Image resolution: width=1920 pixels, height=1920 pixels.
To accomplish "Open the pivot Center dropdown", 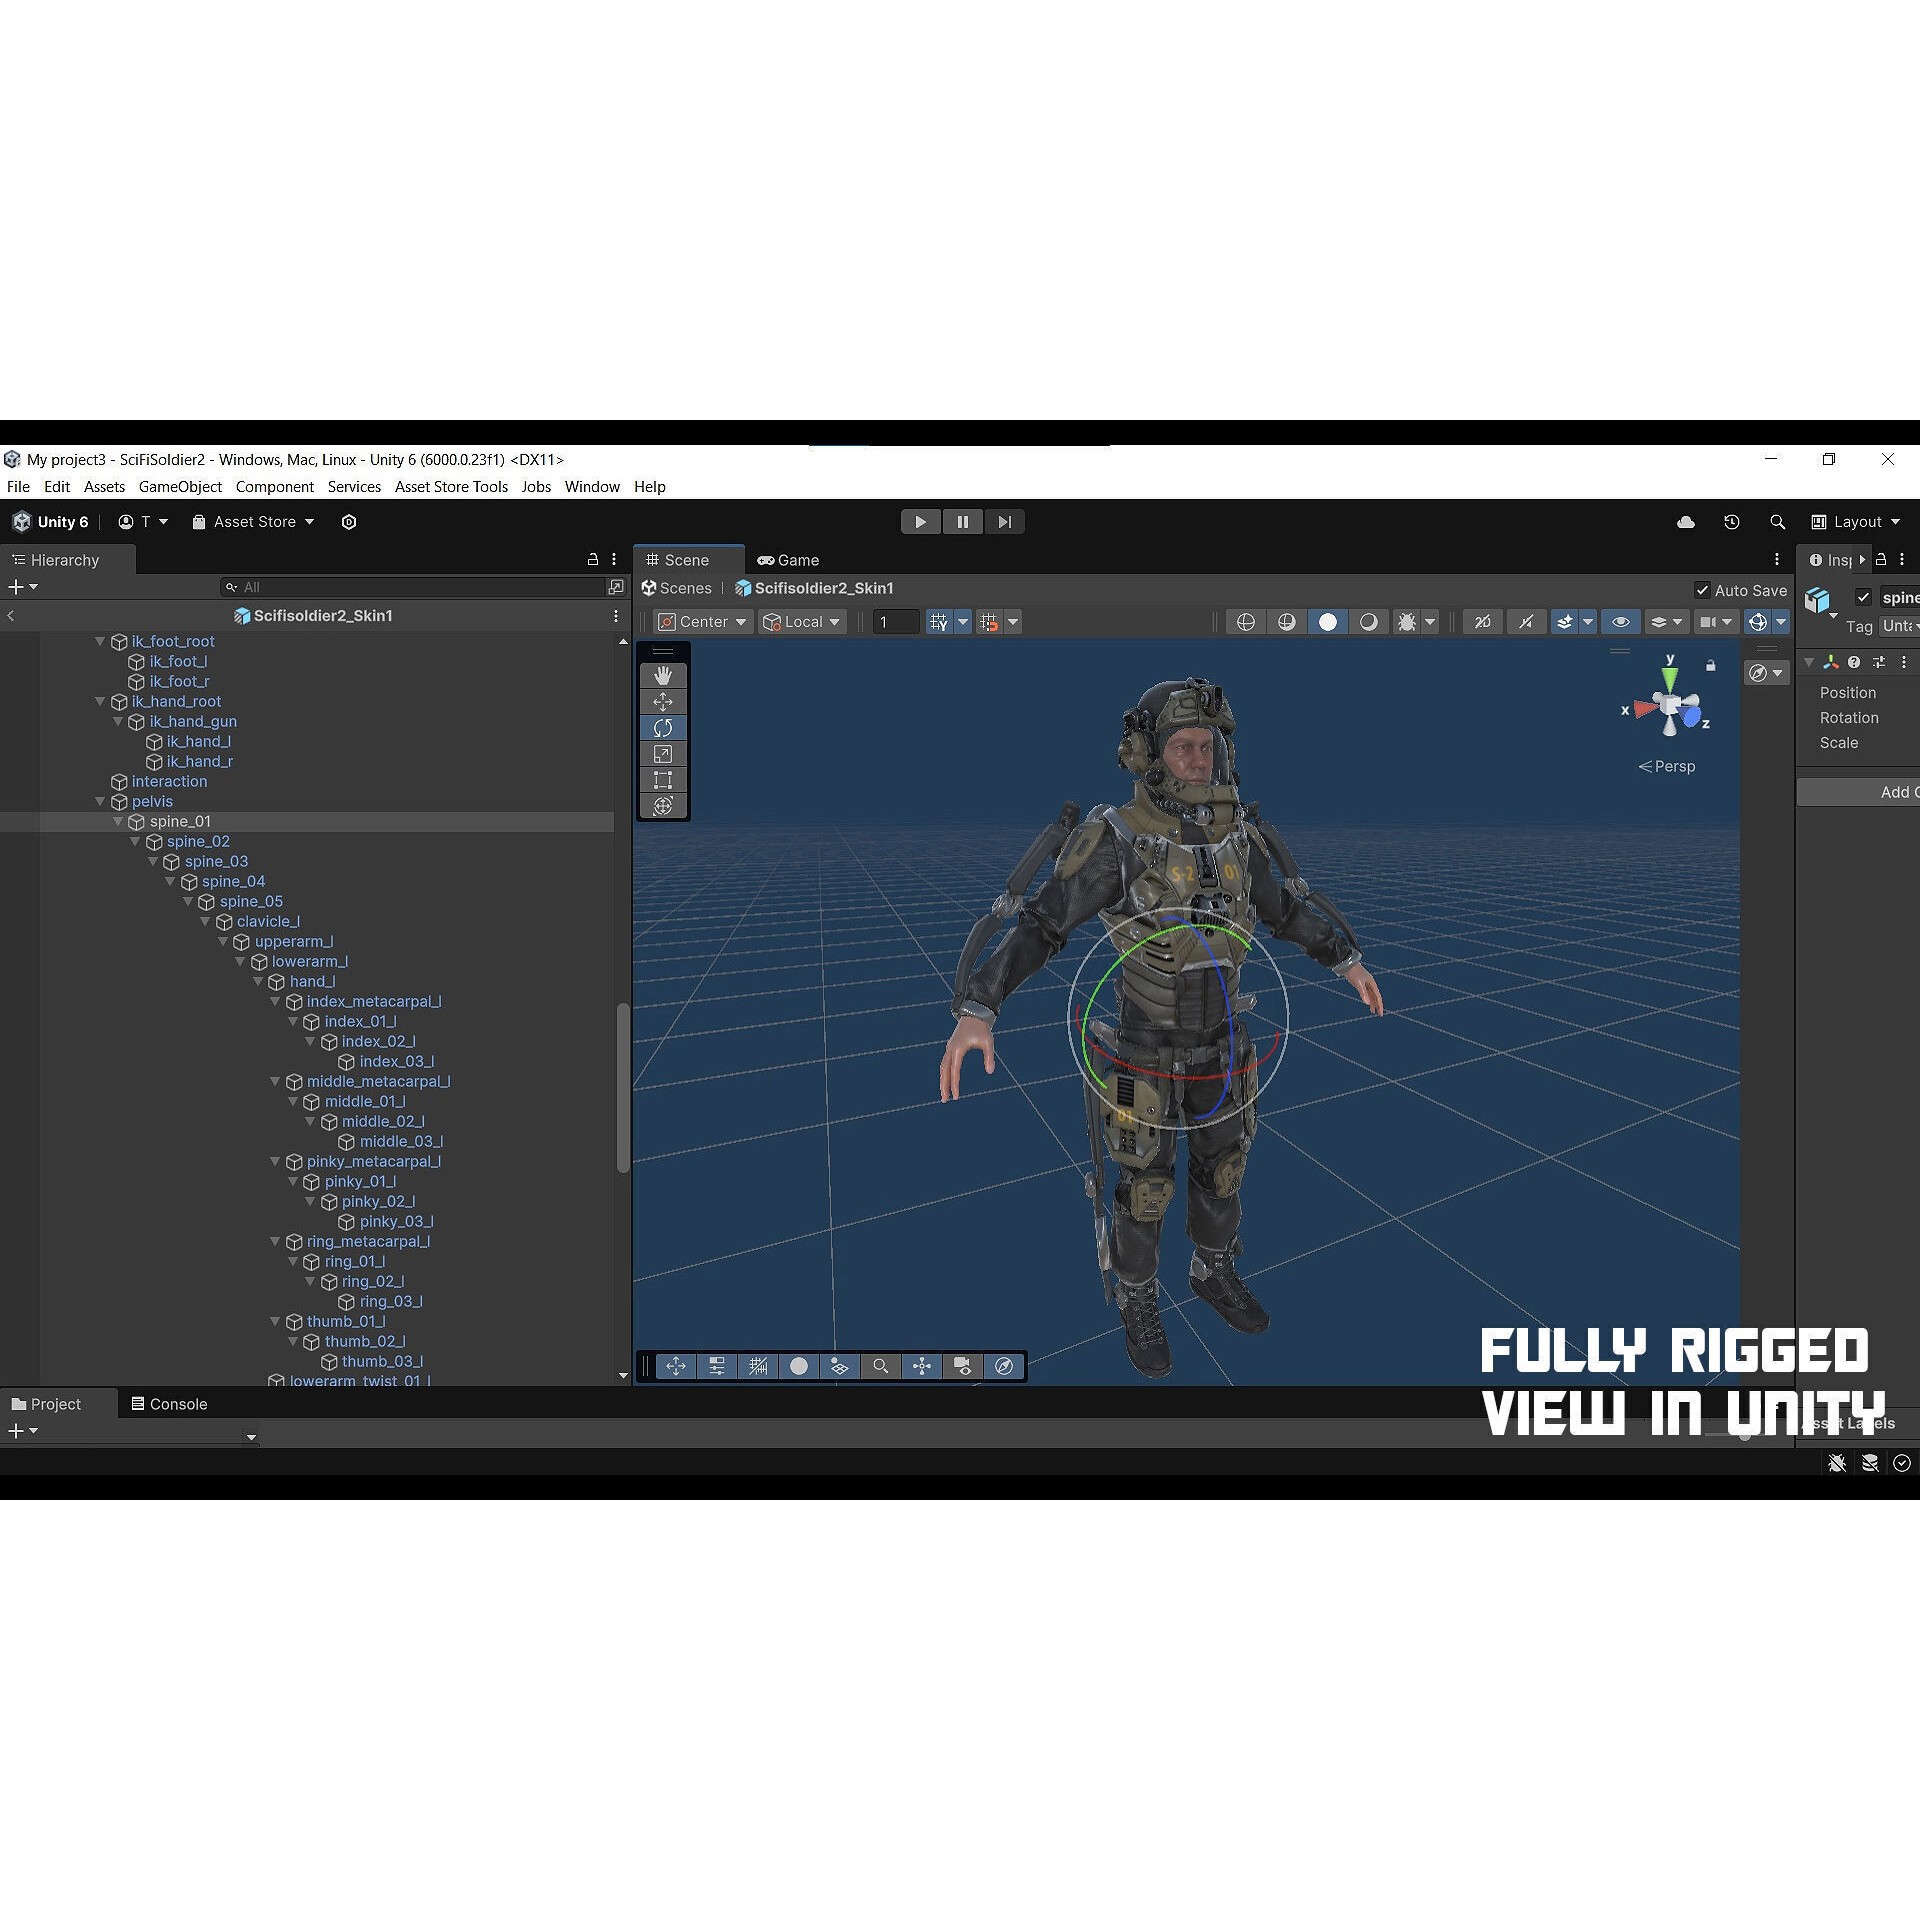I will point(702,622).
